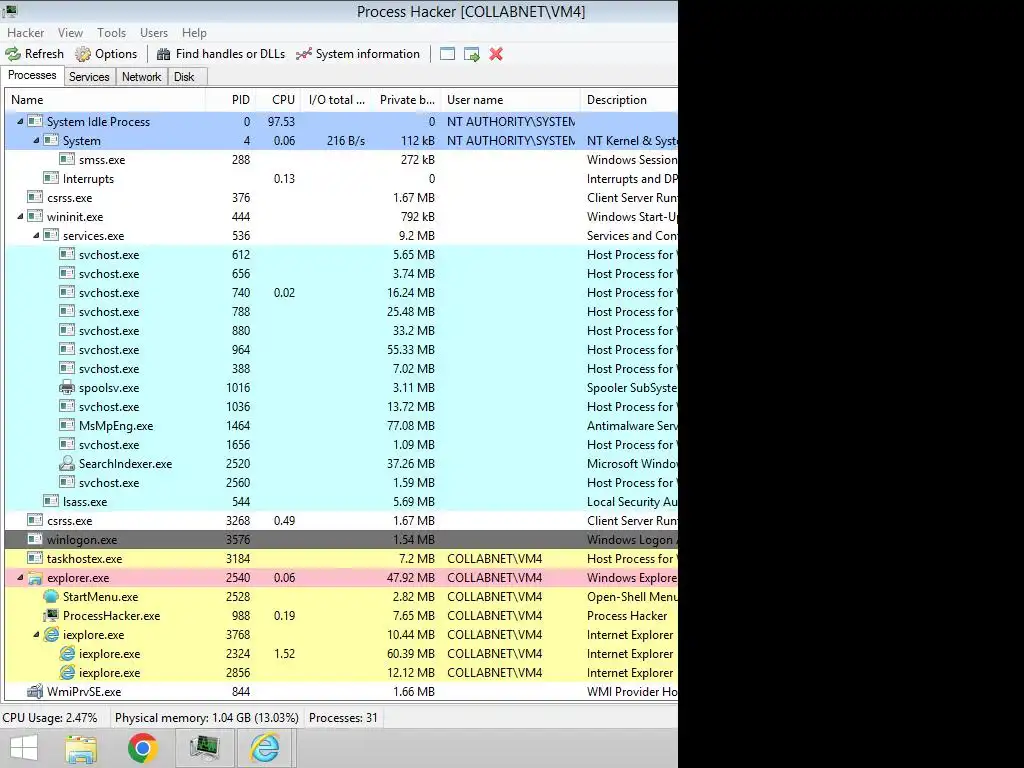The height and width of the screenshot is (768, 1024).
Task: Select svchost.exe with PID 612
Action: [x=342, y=255]
